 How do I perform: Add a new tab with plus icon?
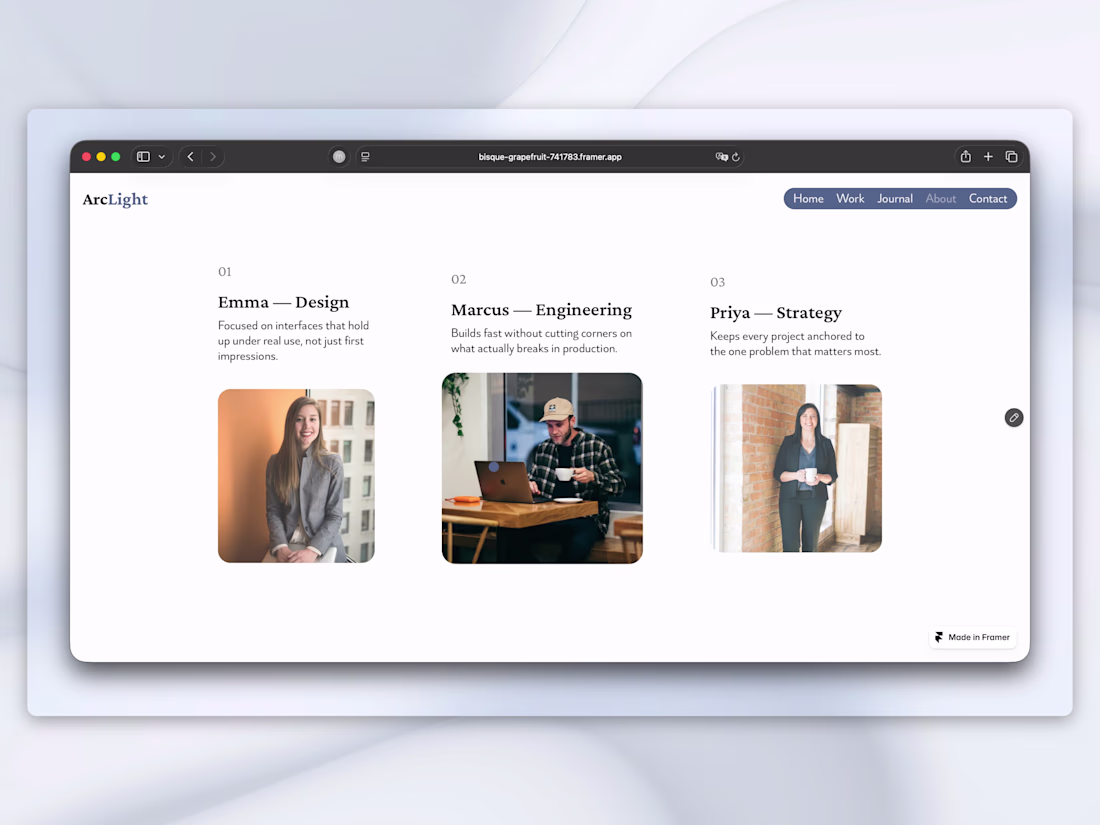point(988,156)
